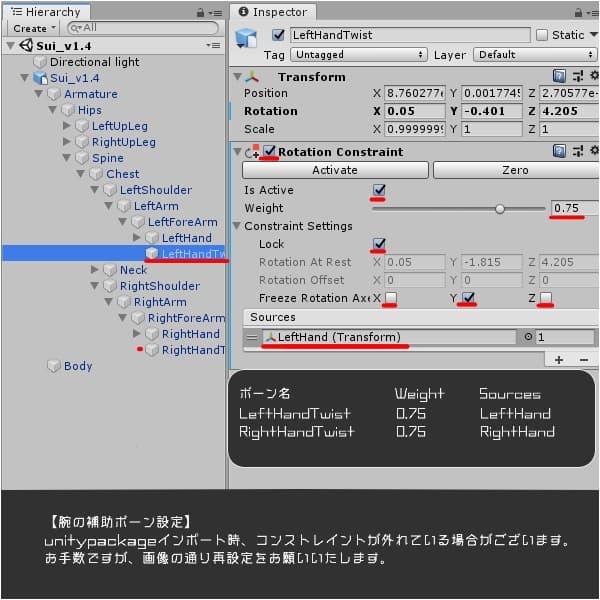Click the Weight value field 0.75

[x=575, y=208]
